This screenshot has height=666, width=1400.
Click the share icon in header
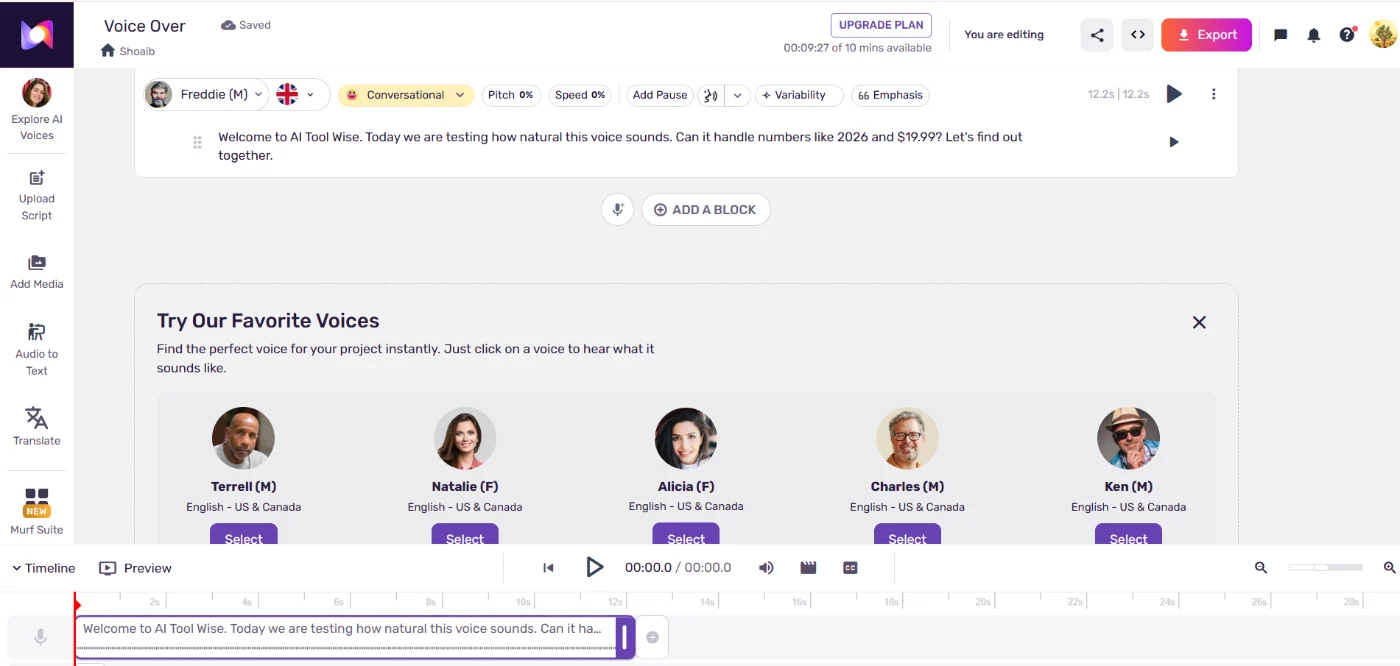(1097, 35)
